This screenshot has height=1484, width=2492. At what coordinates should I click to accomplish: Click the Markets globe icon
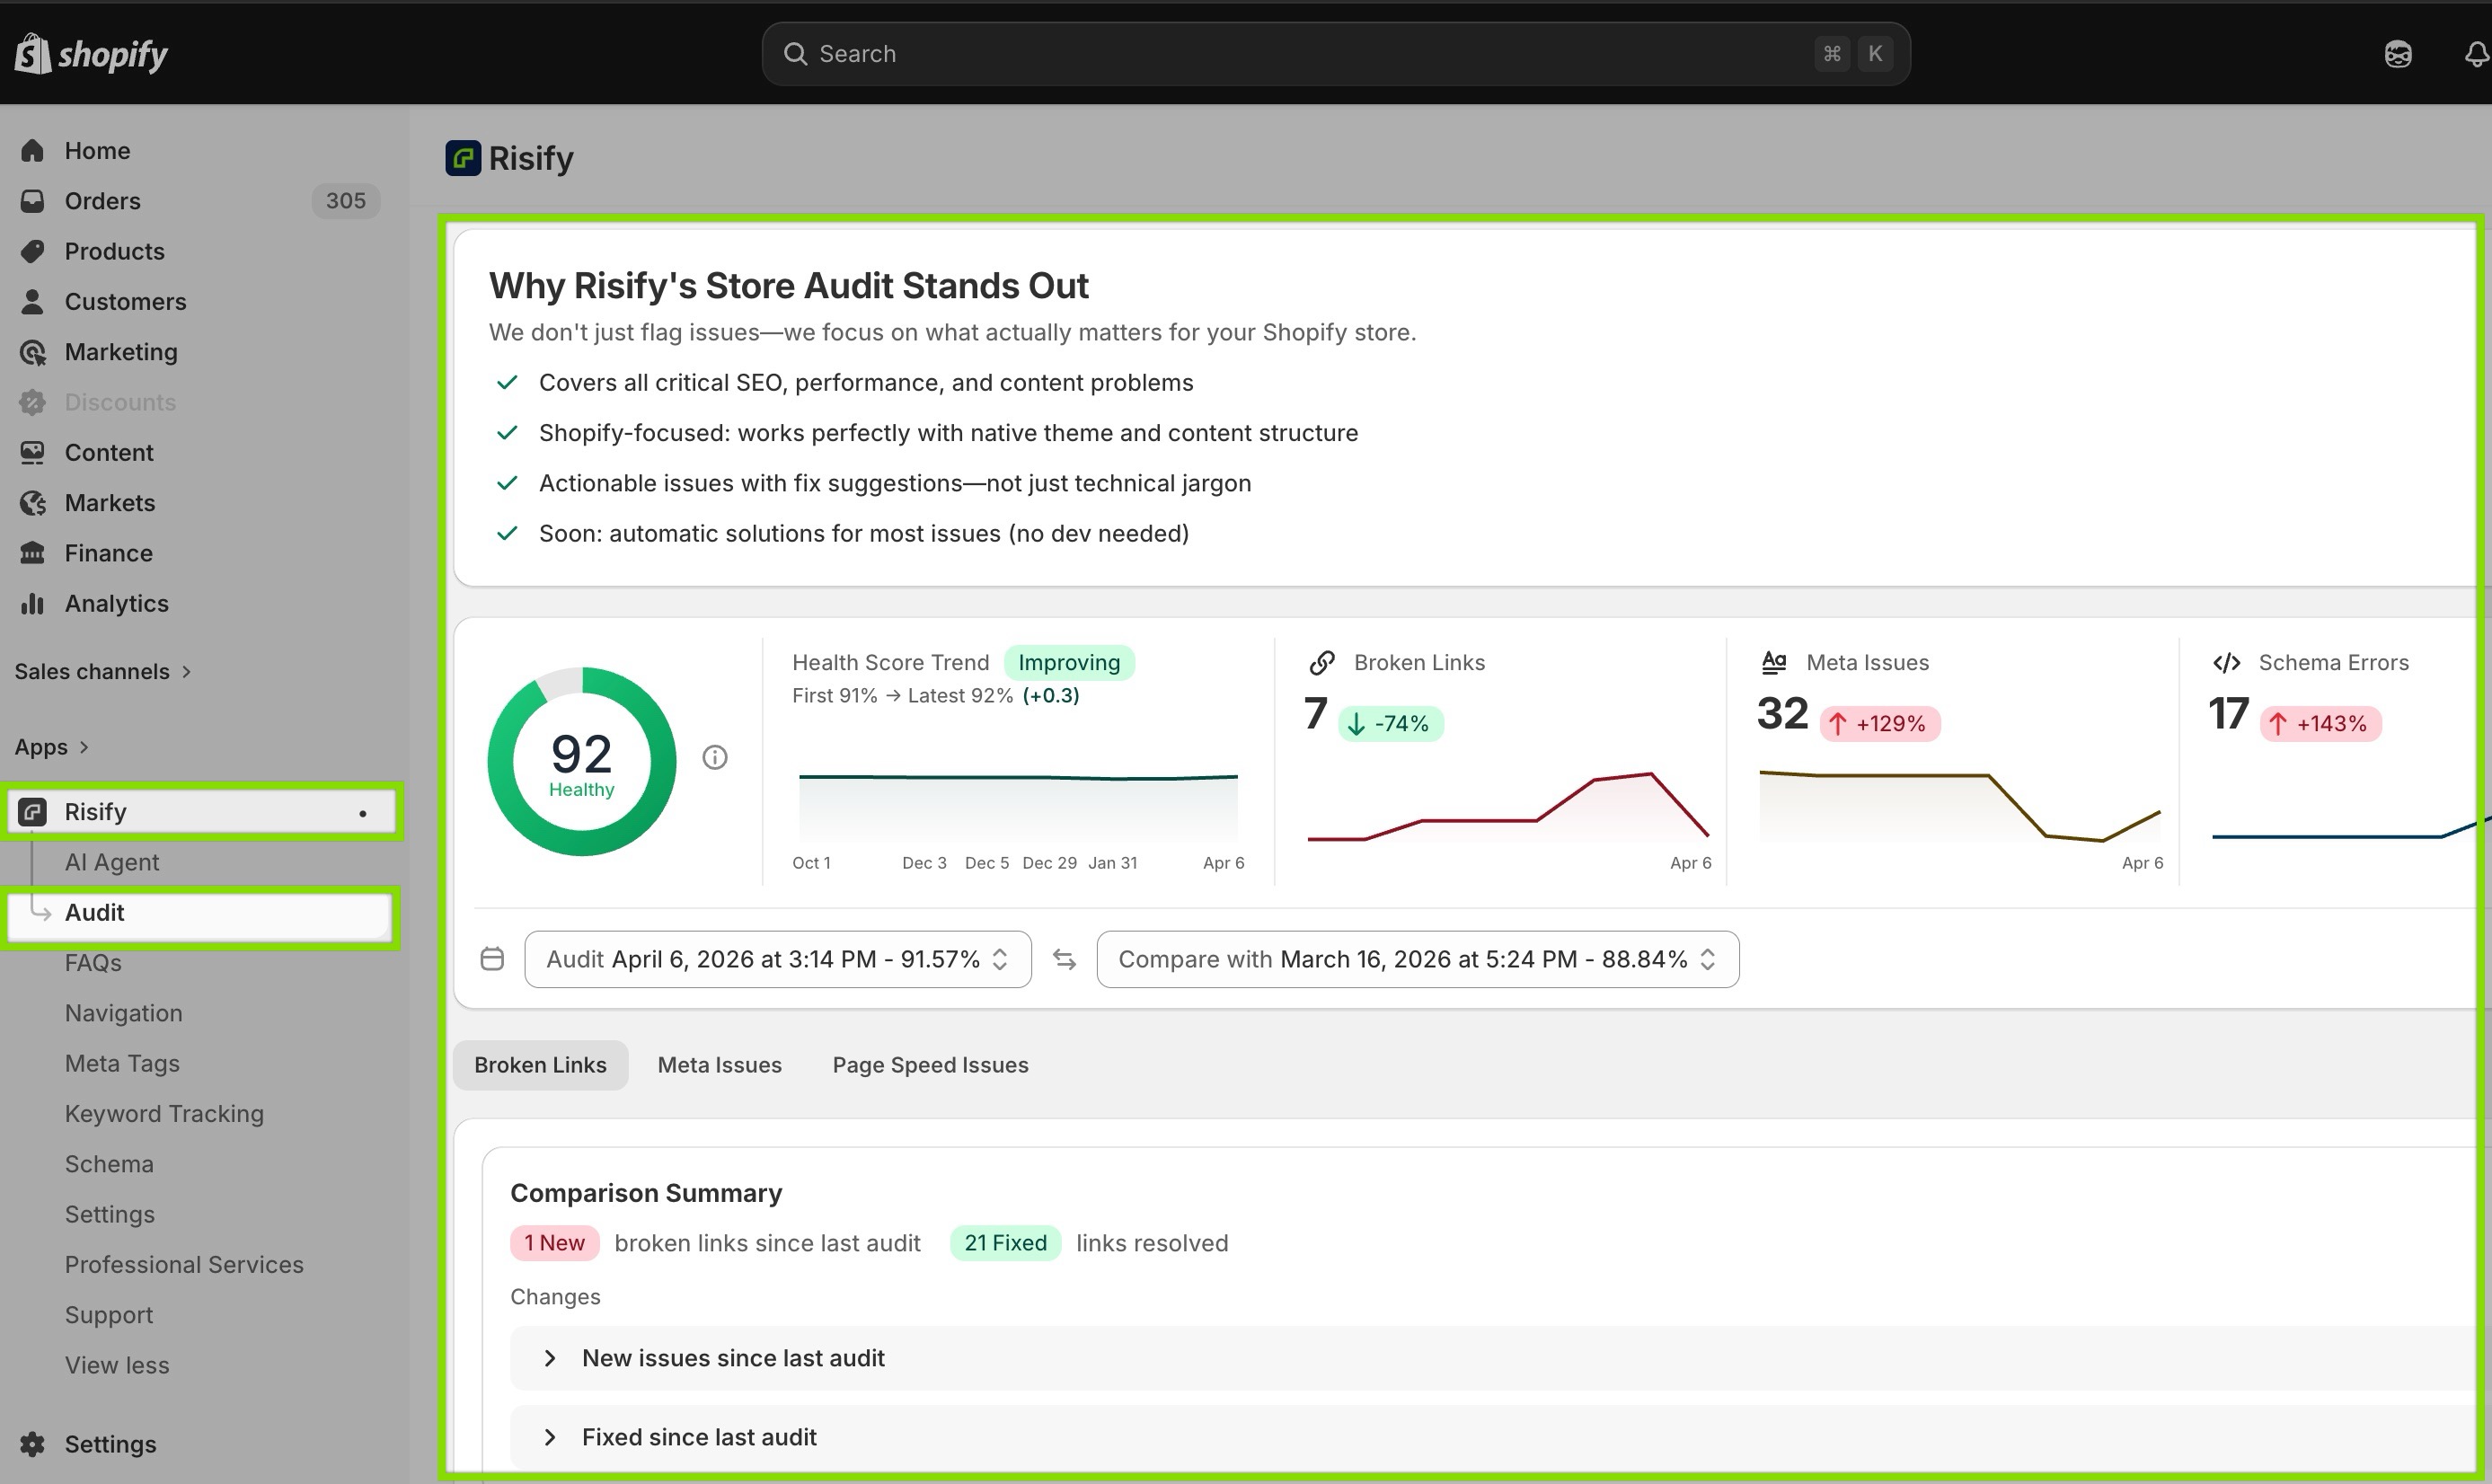click(33, 503)
